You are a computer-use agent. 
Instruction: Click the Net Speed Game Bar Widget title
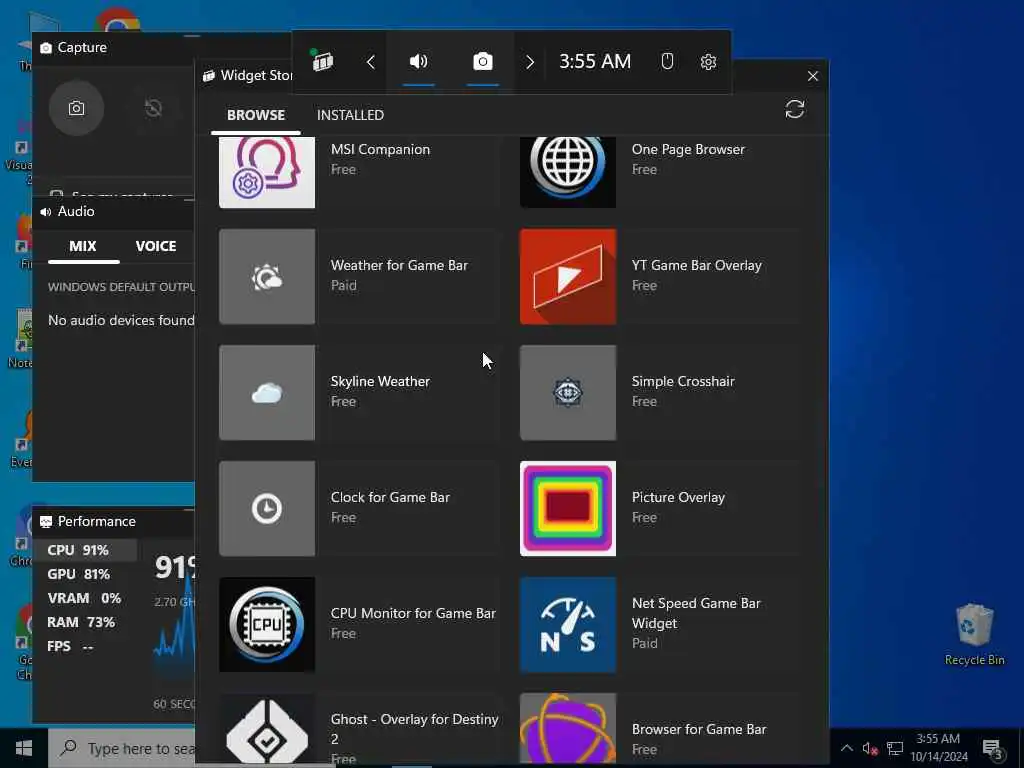[696, 613]
